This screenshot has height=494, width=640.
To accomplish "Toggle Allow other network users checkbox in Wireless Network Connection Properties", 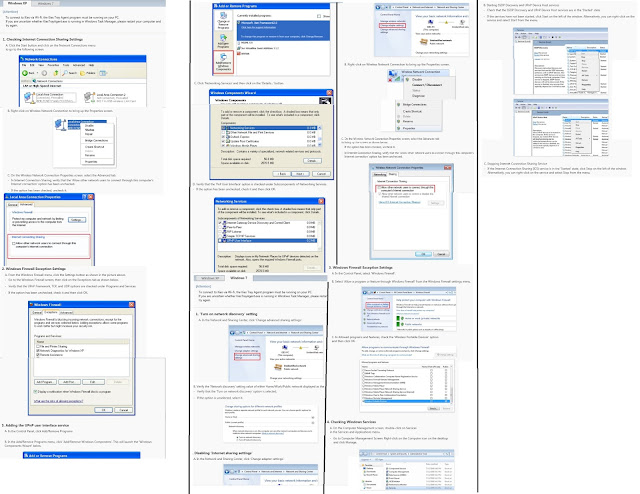I will 379,187.
